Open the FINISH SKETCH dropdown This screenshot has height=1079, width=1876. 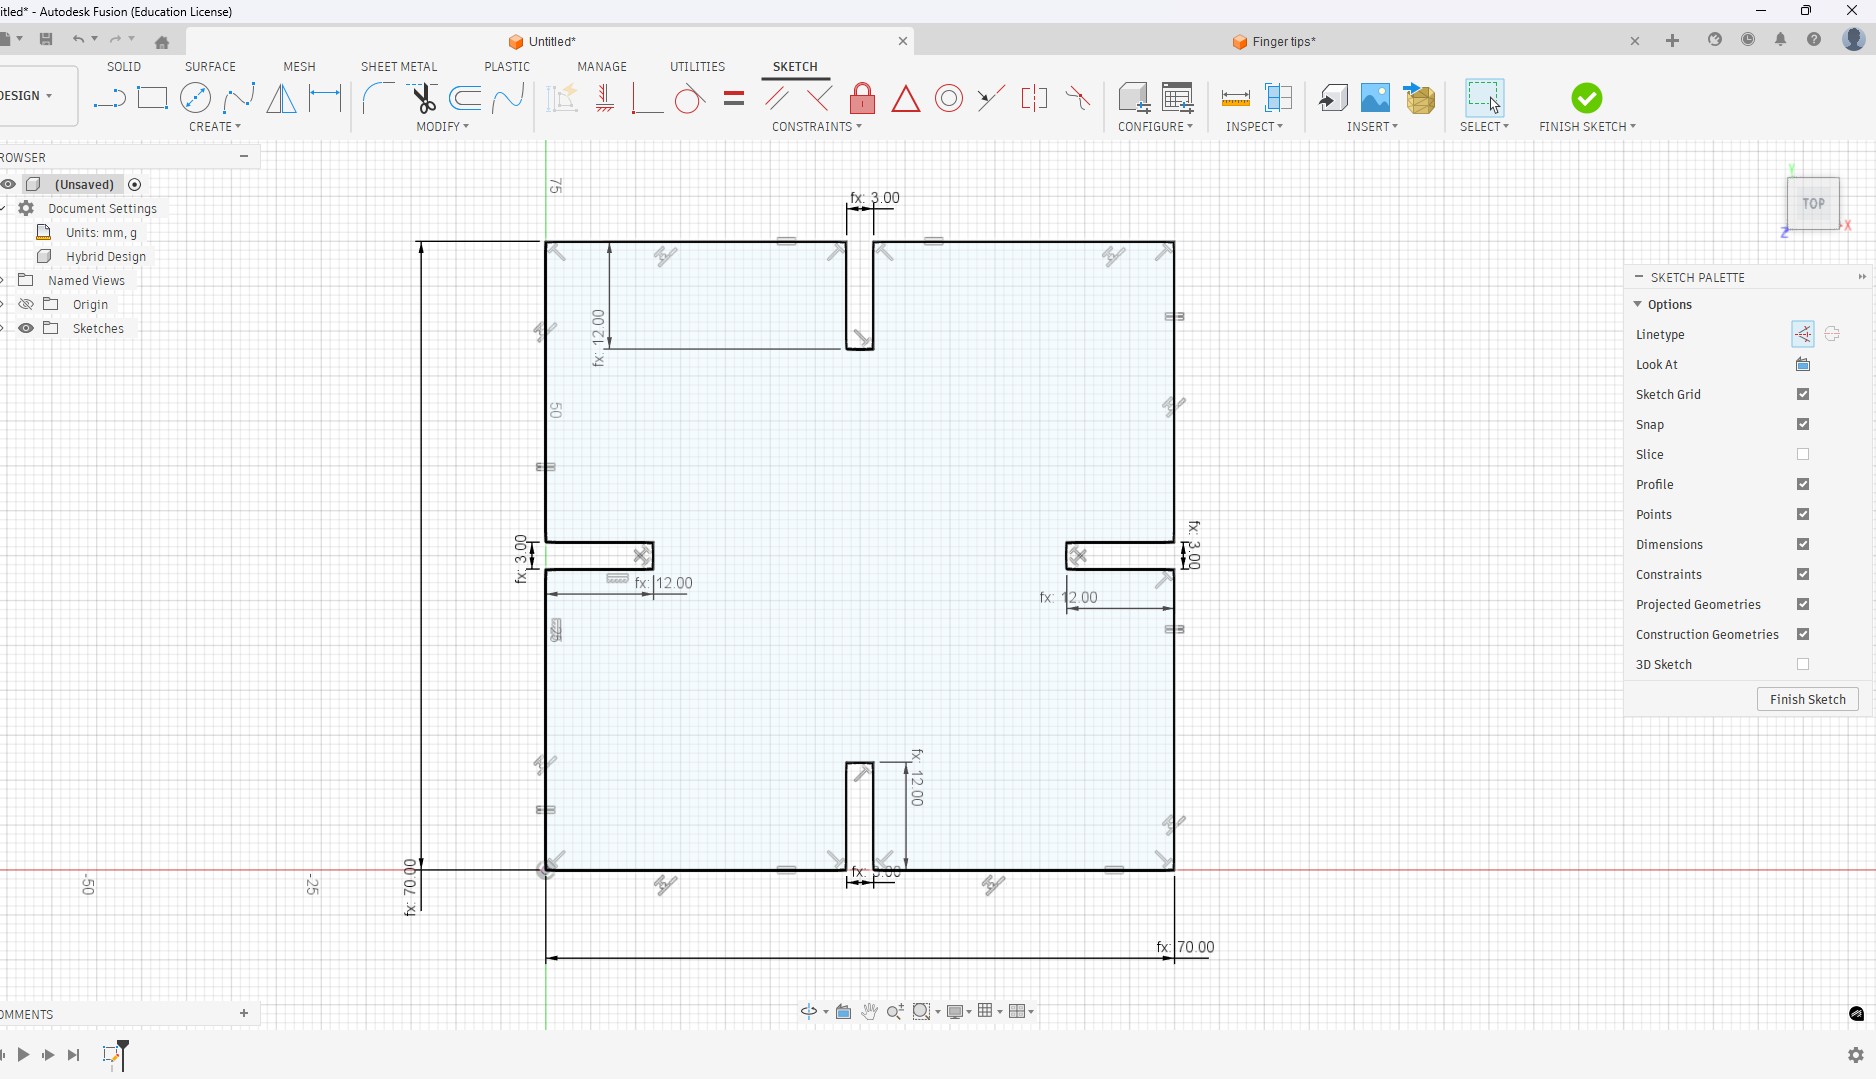click(x=1587, y=127)
